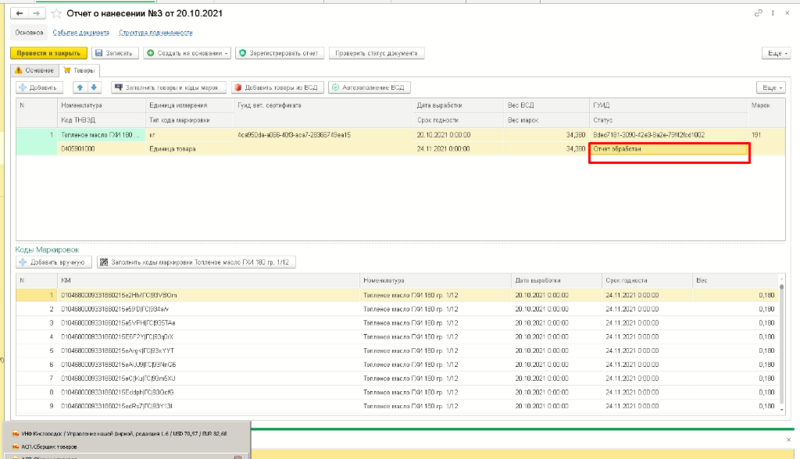Click 'КМ' column header in codes table

coord(208,280)
